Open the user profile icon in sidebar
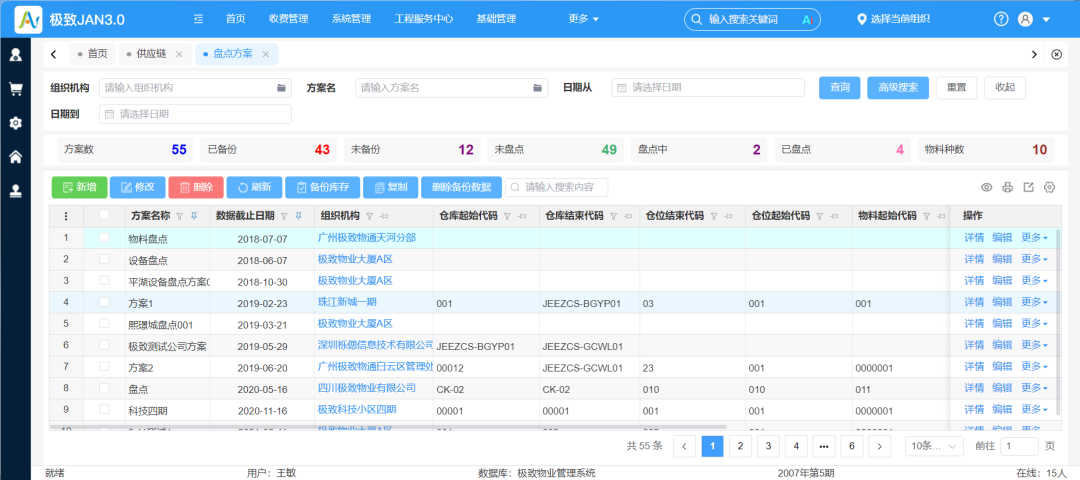This screenshot has height=480, width=1080. pos(15,55)
